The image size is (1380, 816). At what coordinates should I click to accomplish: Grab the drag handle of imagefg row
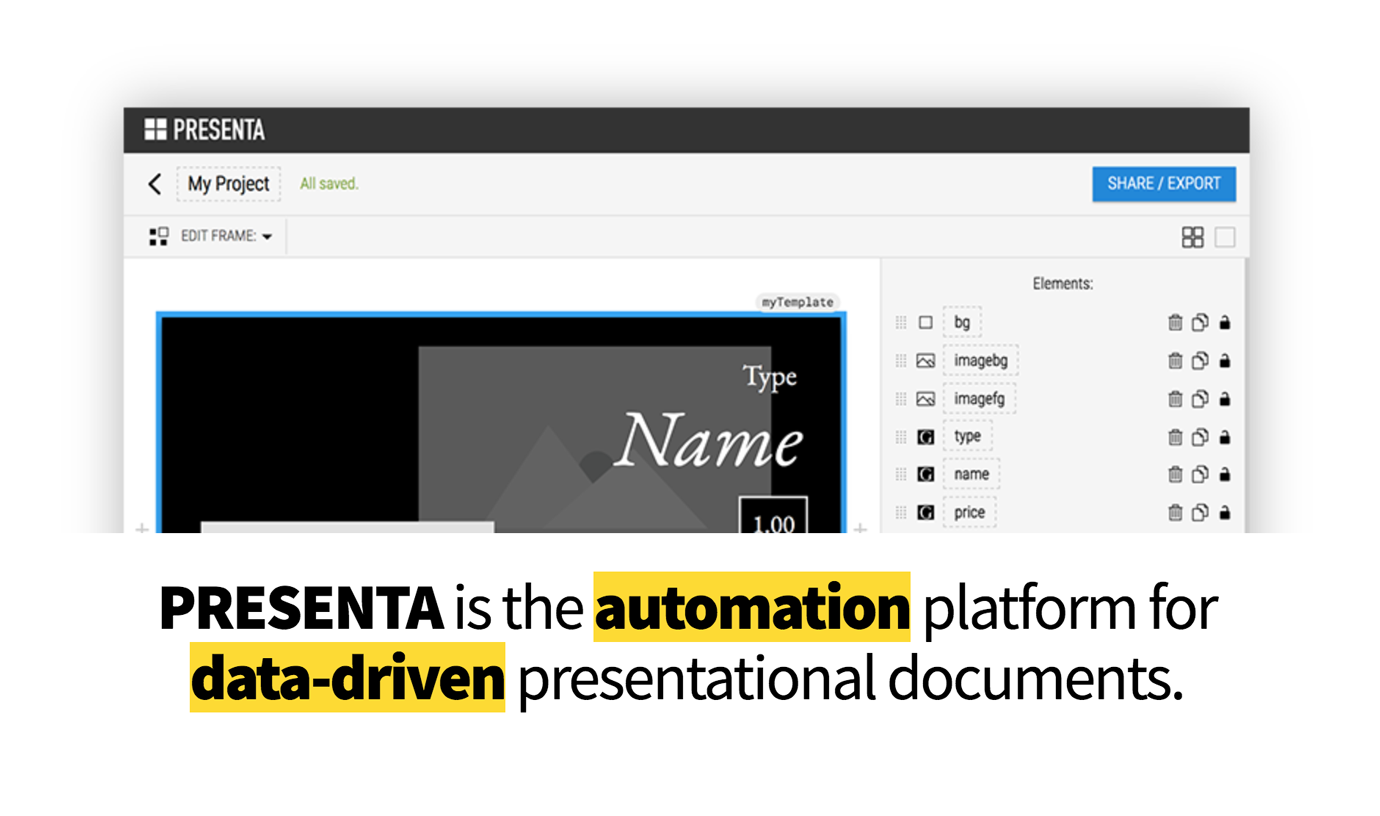pyautogui.click(x=901, y=399)
